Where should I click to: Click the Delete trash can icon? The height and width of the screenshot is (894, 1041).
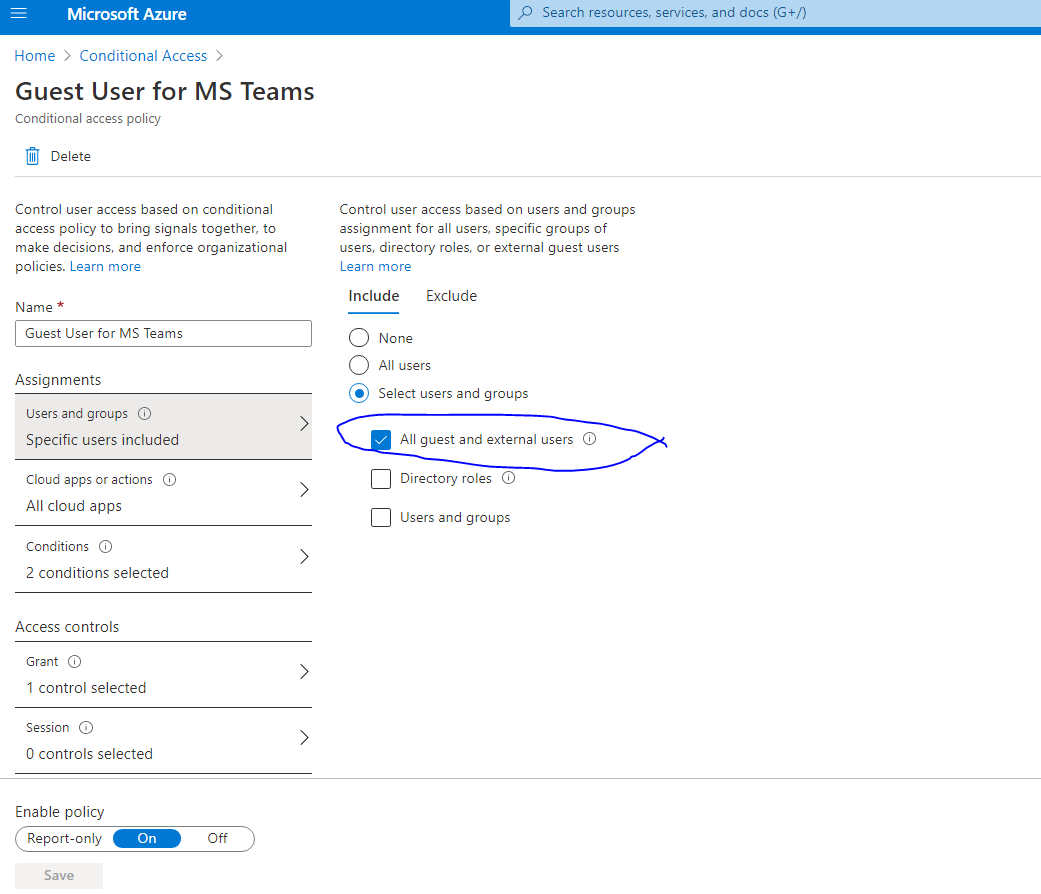click(x=32, y=156)
